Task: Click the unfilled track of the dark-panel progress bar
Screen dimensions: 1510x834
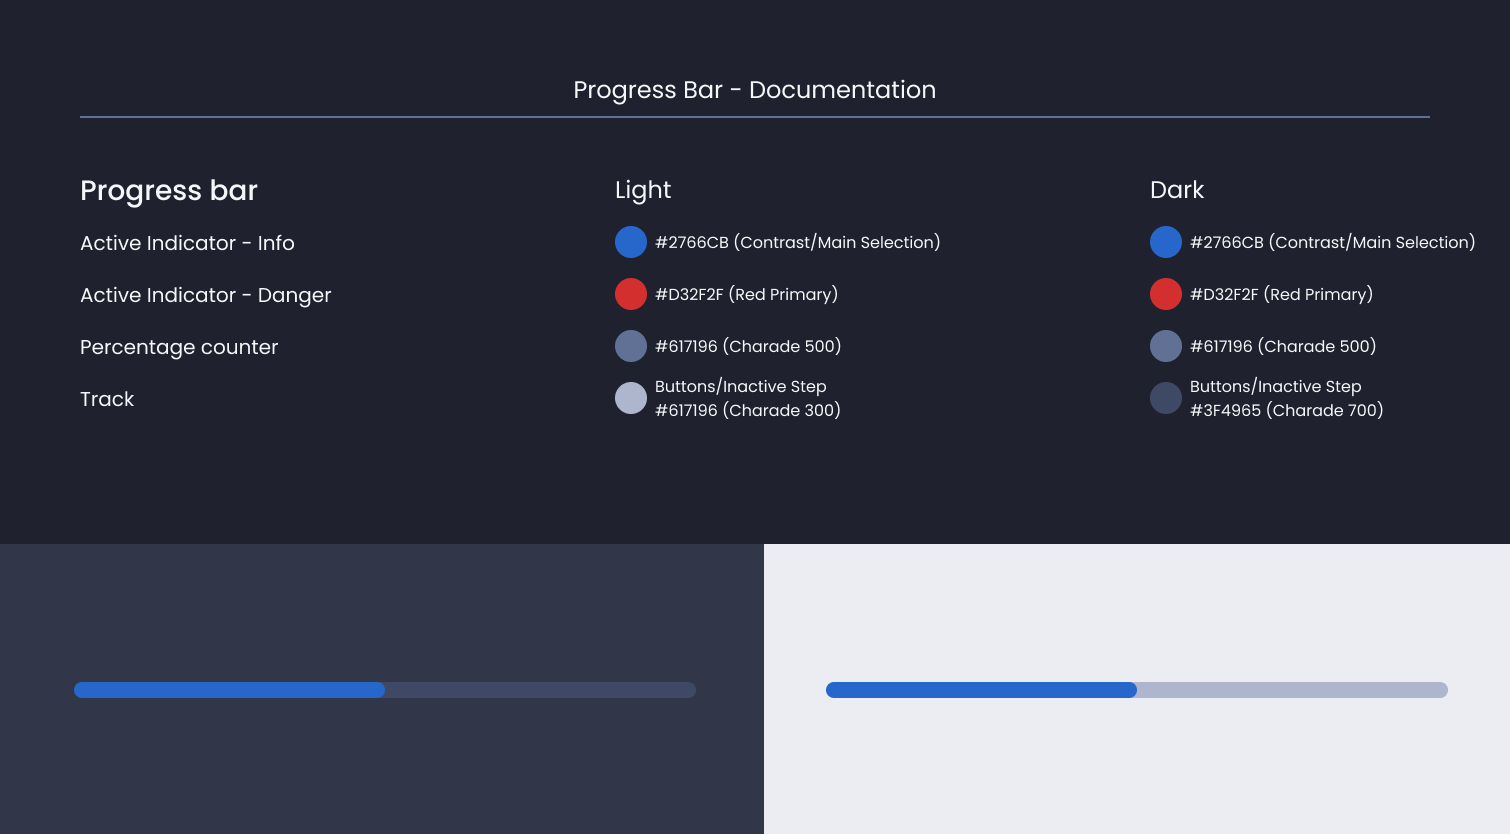Action: point(540,690)
